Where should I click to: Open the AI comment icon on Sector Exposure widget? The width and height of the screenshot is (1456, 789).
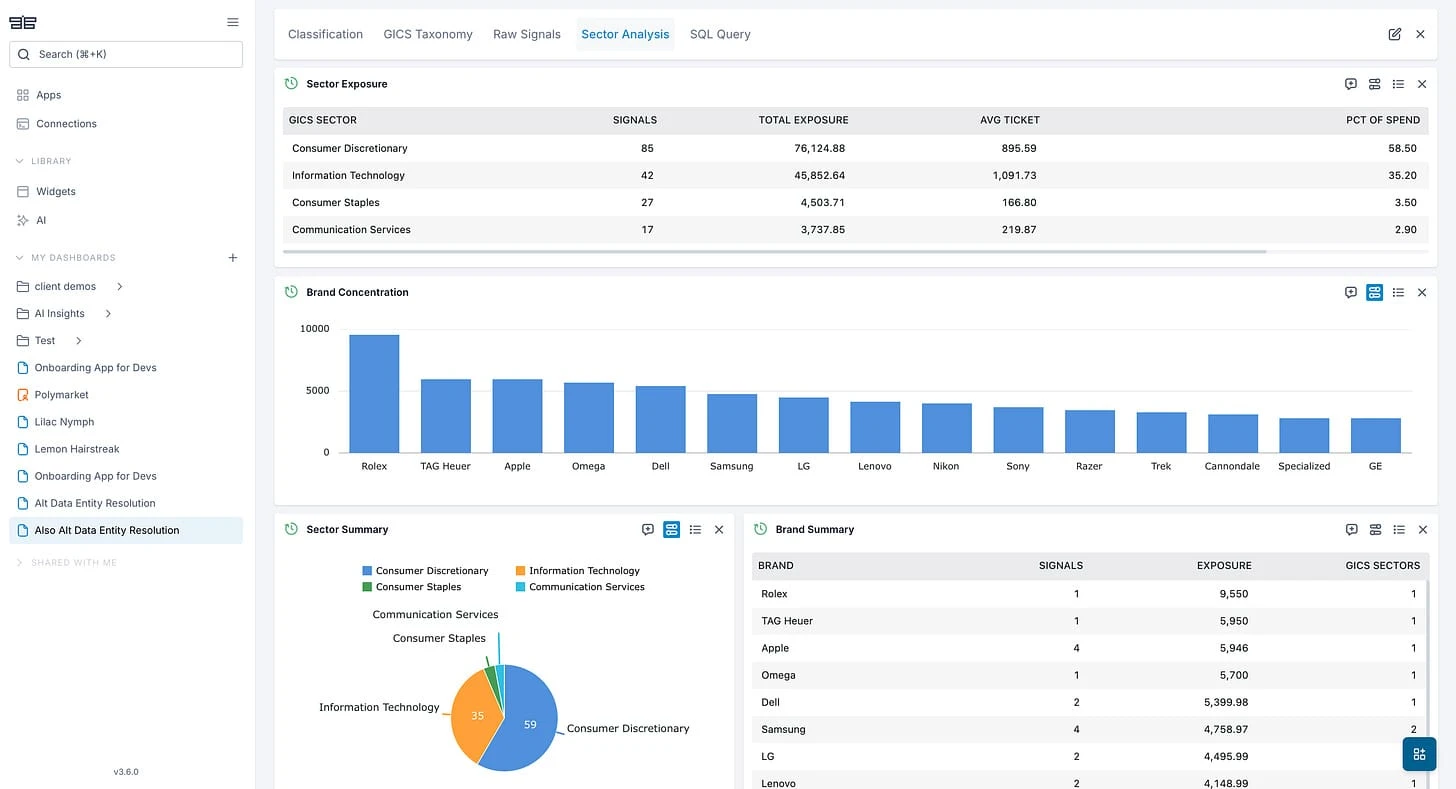tap(1351, 84)
